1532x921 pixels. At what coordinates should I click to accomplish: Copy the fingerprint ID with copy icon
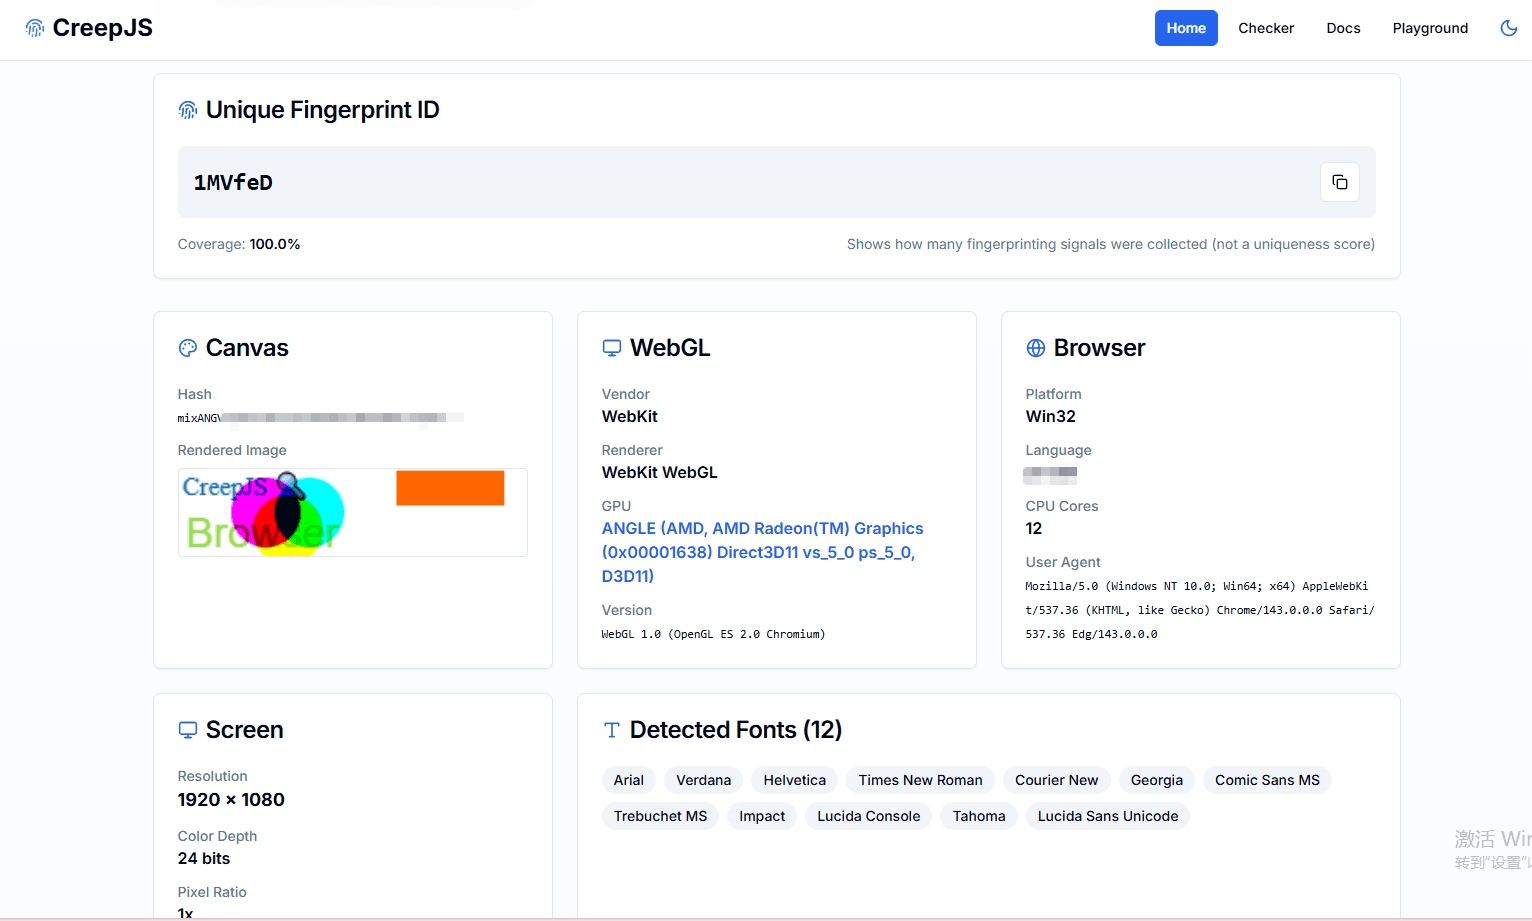click(x=1339, y=182)
